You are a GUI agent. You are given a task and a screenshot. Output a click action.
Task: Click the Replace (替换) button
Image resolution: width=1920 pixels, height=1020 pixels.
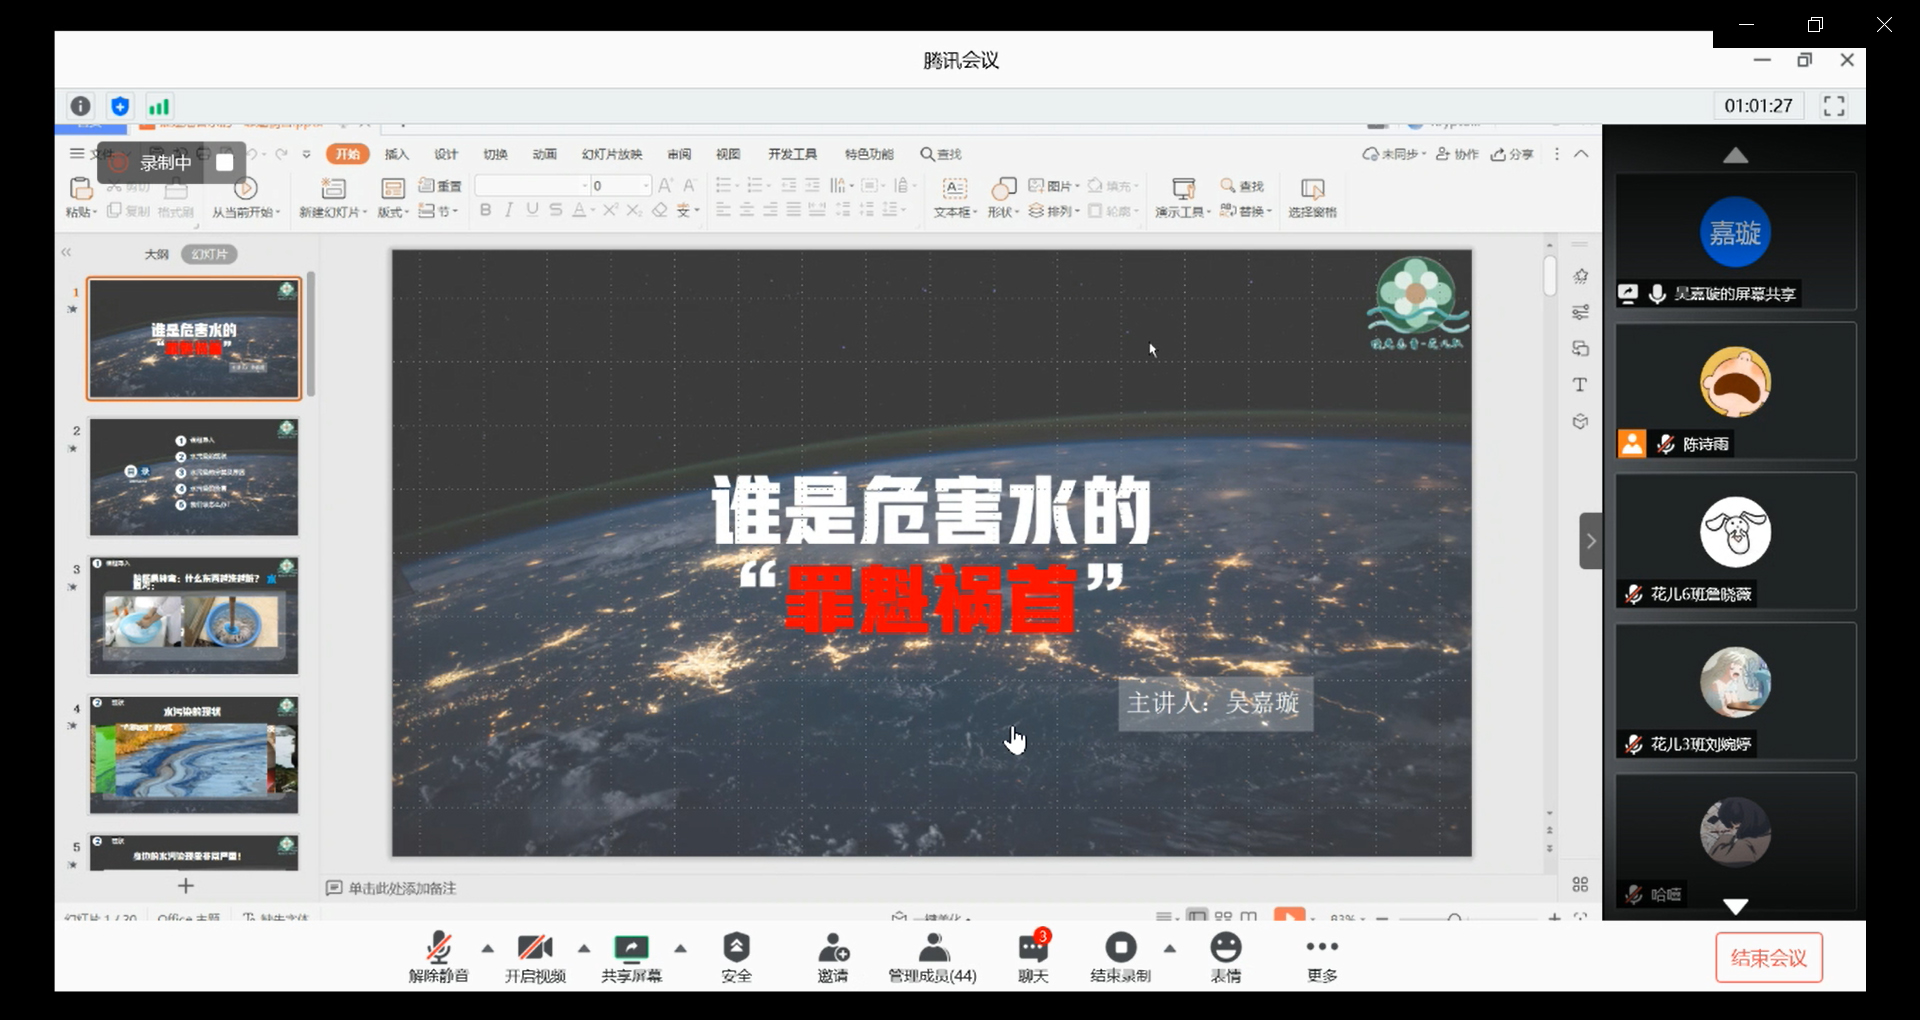pos(1245,211)
